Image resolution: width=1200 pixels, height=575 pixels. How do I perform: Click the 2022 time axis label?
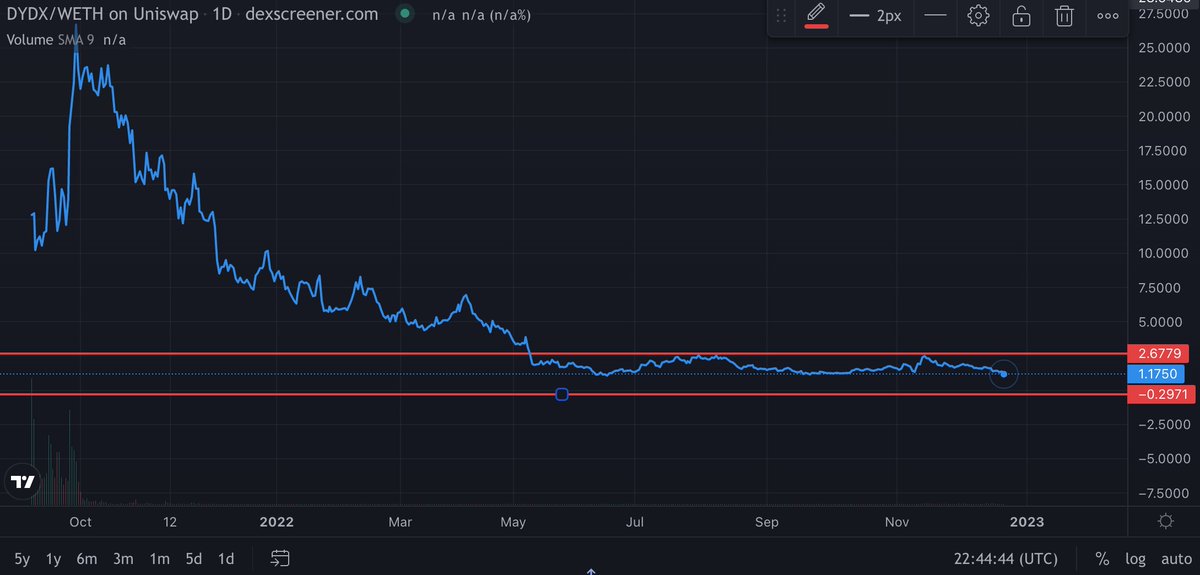pyautogui.click(x=279, y=521)
